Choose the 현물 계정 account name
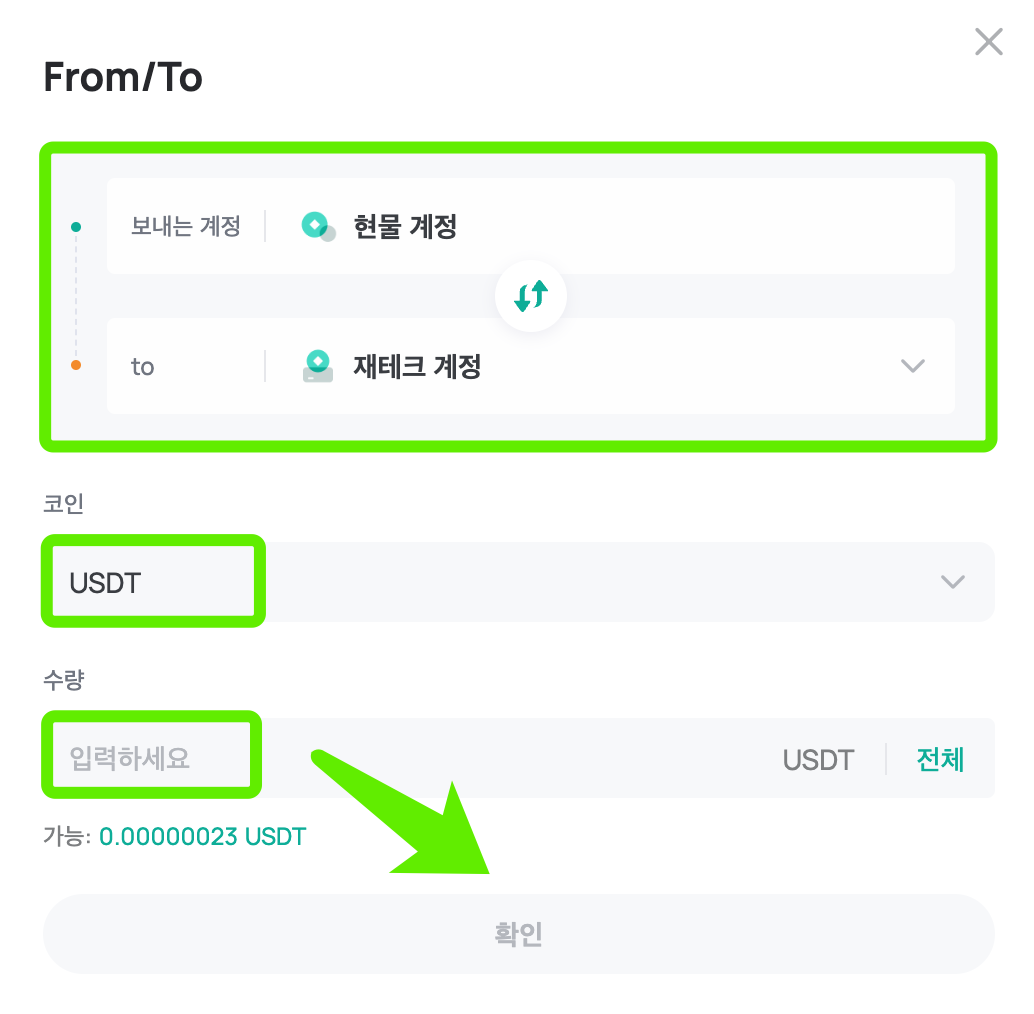This screenshot has width=1034, height=1014. point(405,227)
